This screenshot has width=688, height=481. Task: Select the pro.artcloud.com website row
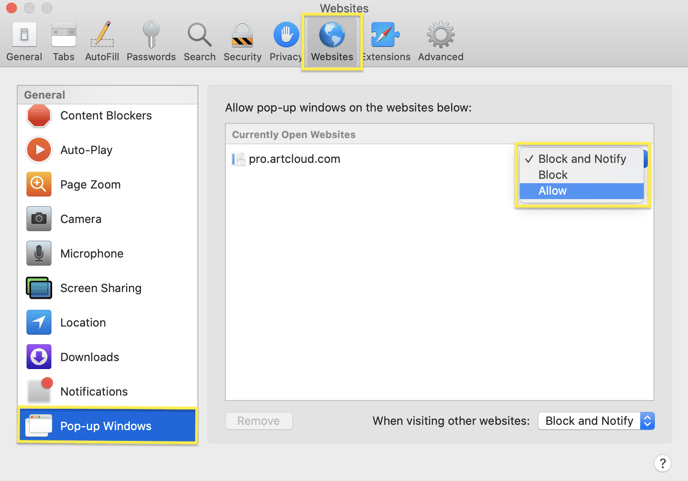click(x=371, y=159)
